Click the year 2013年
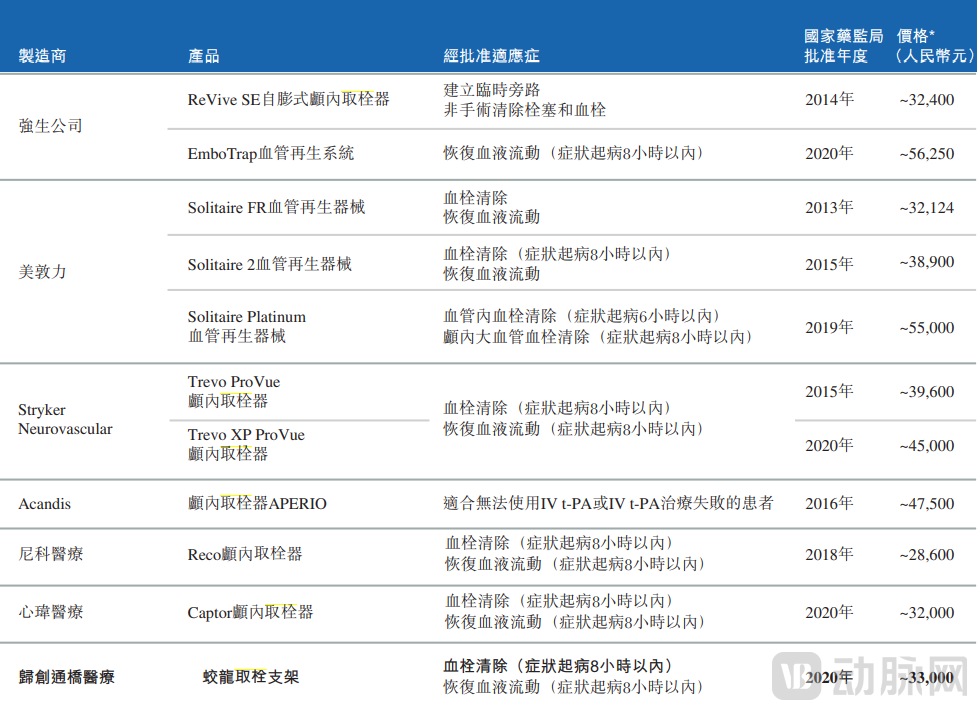 (829, 208)
